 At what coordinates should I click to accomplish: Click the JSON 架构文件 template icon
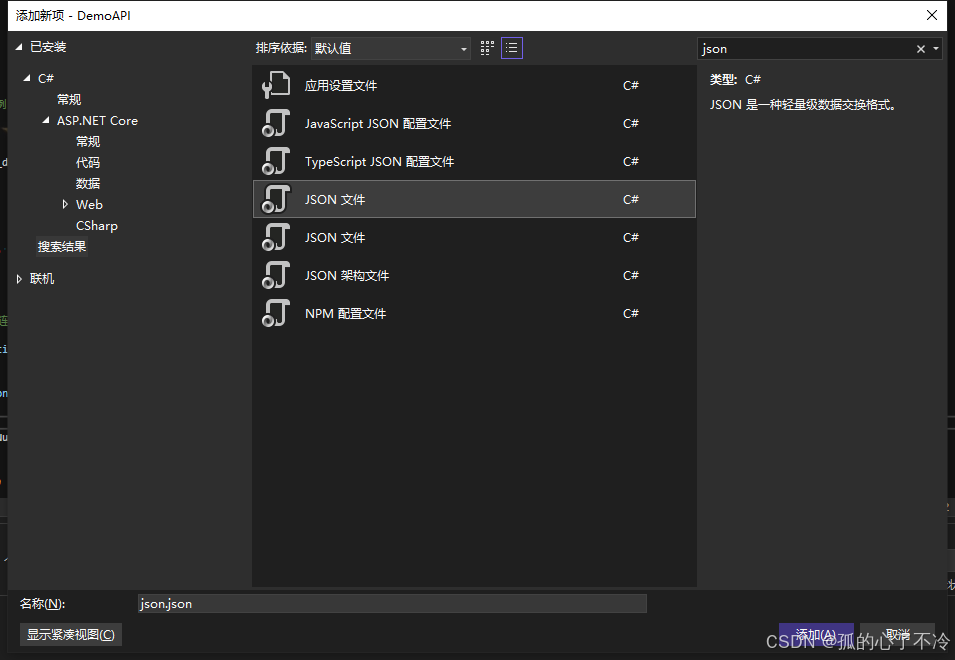pos(276,275)
